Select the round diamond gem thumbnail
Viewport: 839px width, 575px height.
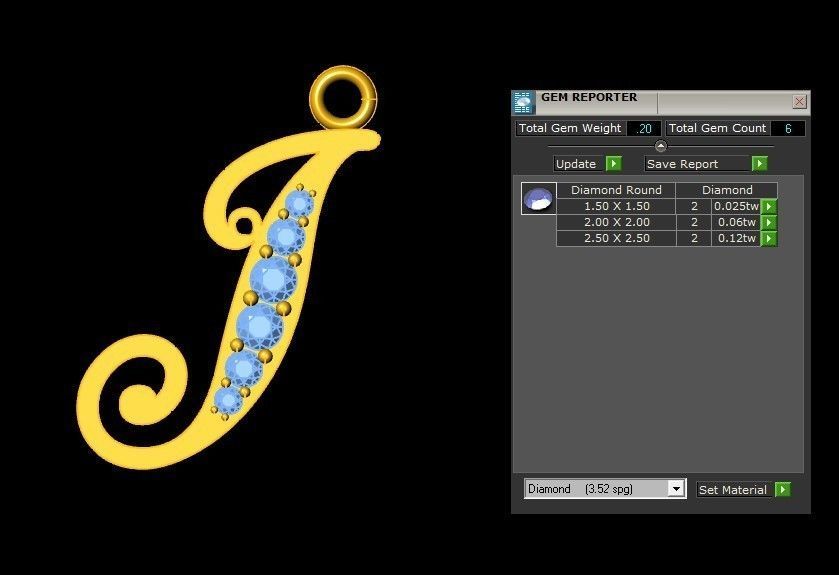tap(538, 198)
